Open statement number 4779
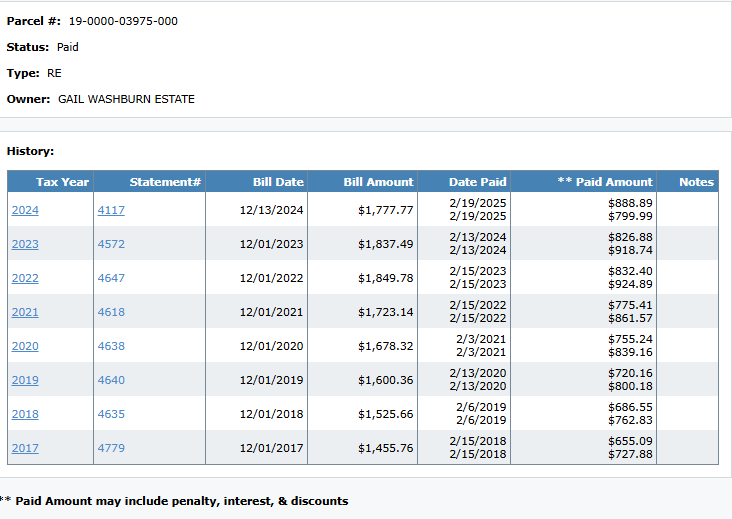 [x=111, y=448]
